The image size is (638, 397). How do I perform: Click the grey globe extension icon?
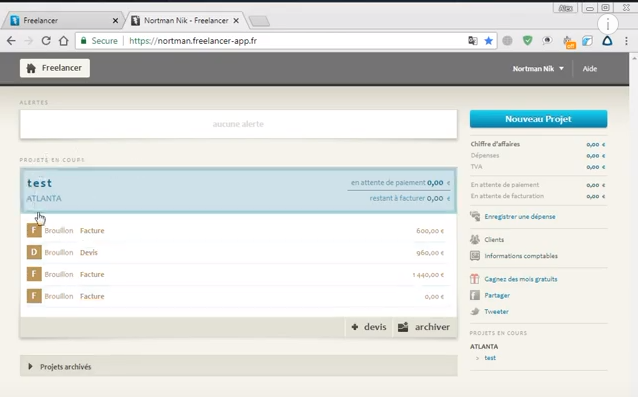(x=507, y=41)
